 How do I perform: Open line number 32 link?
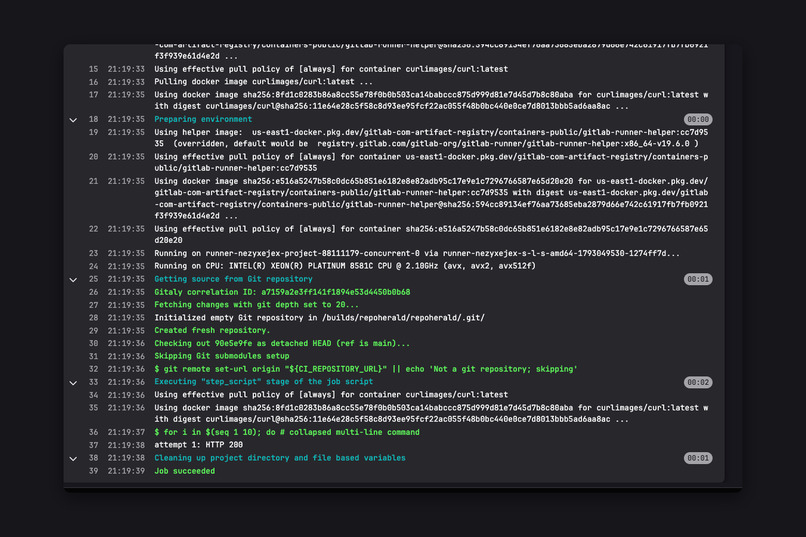[93, 369]
